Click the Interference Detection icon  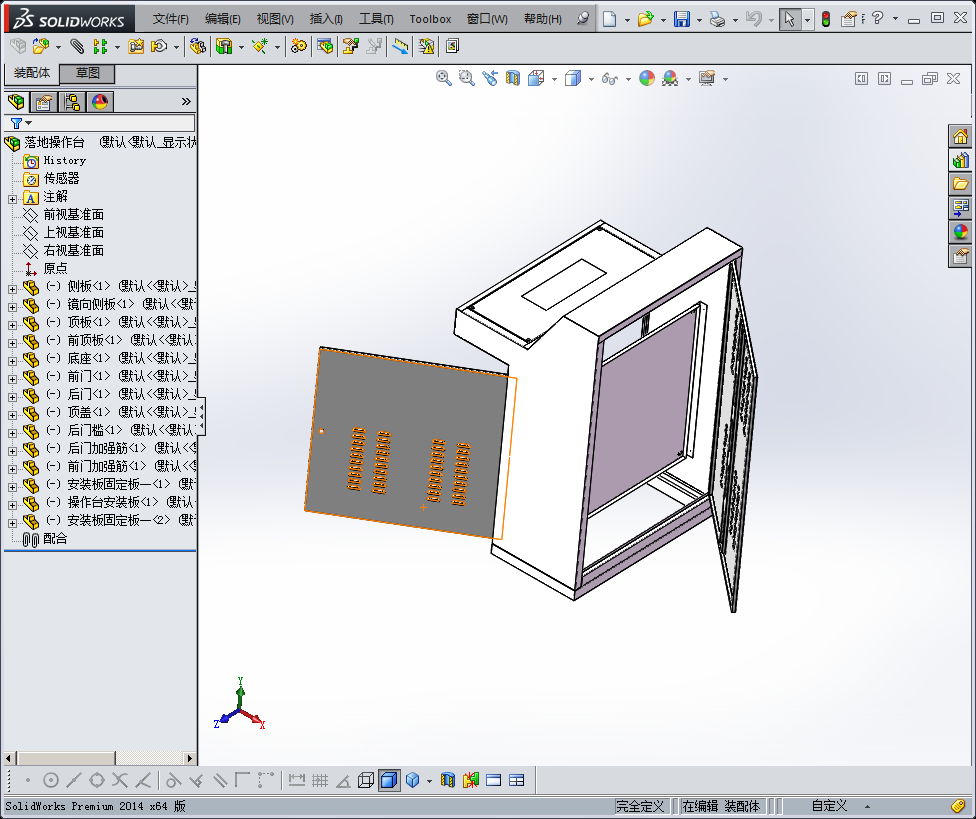(400, 46)
